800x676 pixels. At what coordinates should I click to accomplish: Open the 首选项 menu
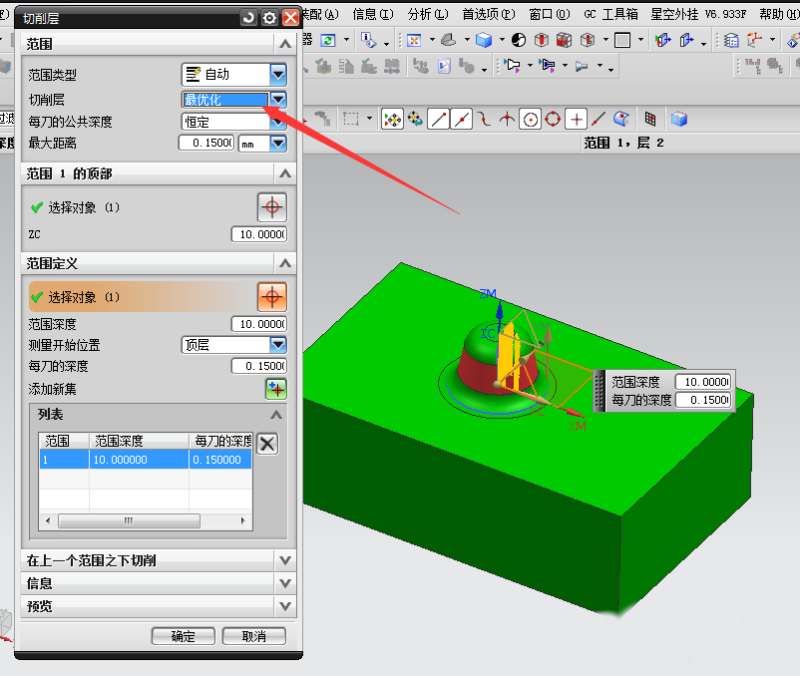coord(487,14)
